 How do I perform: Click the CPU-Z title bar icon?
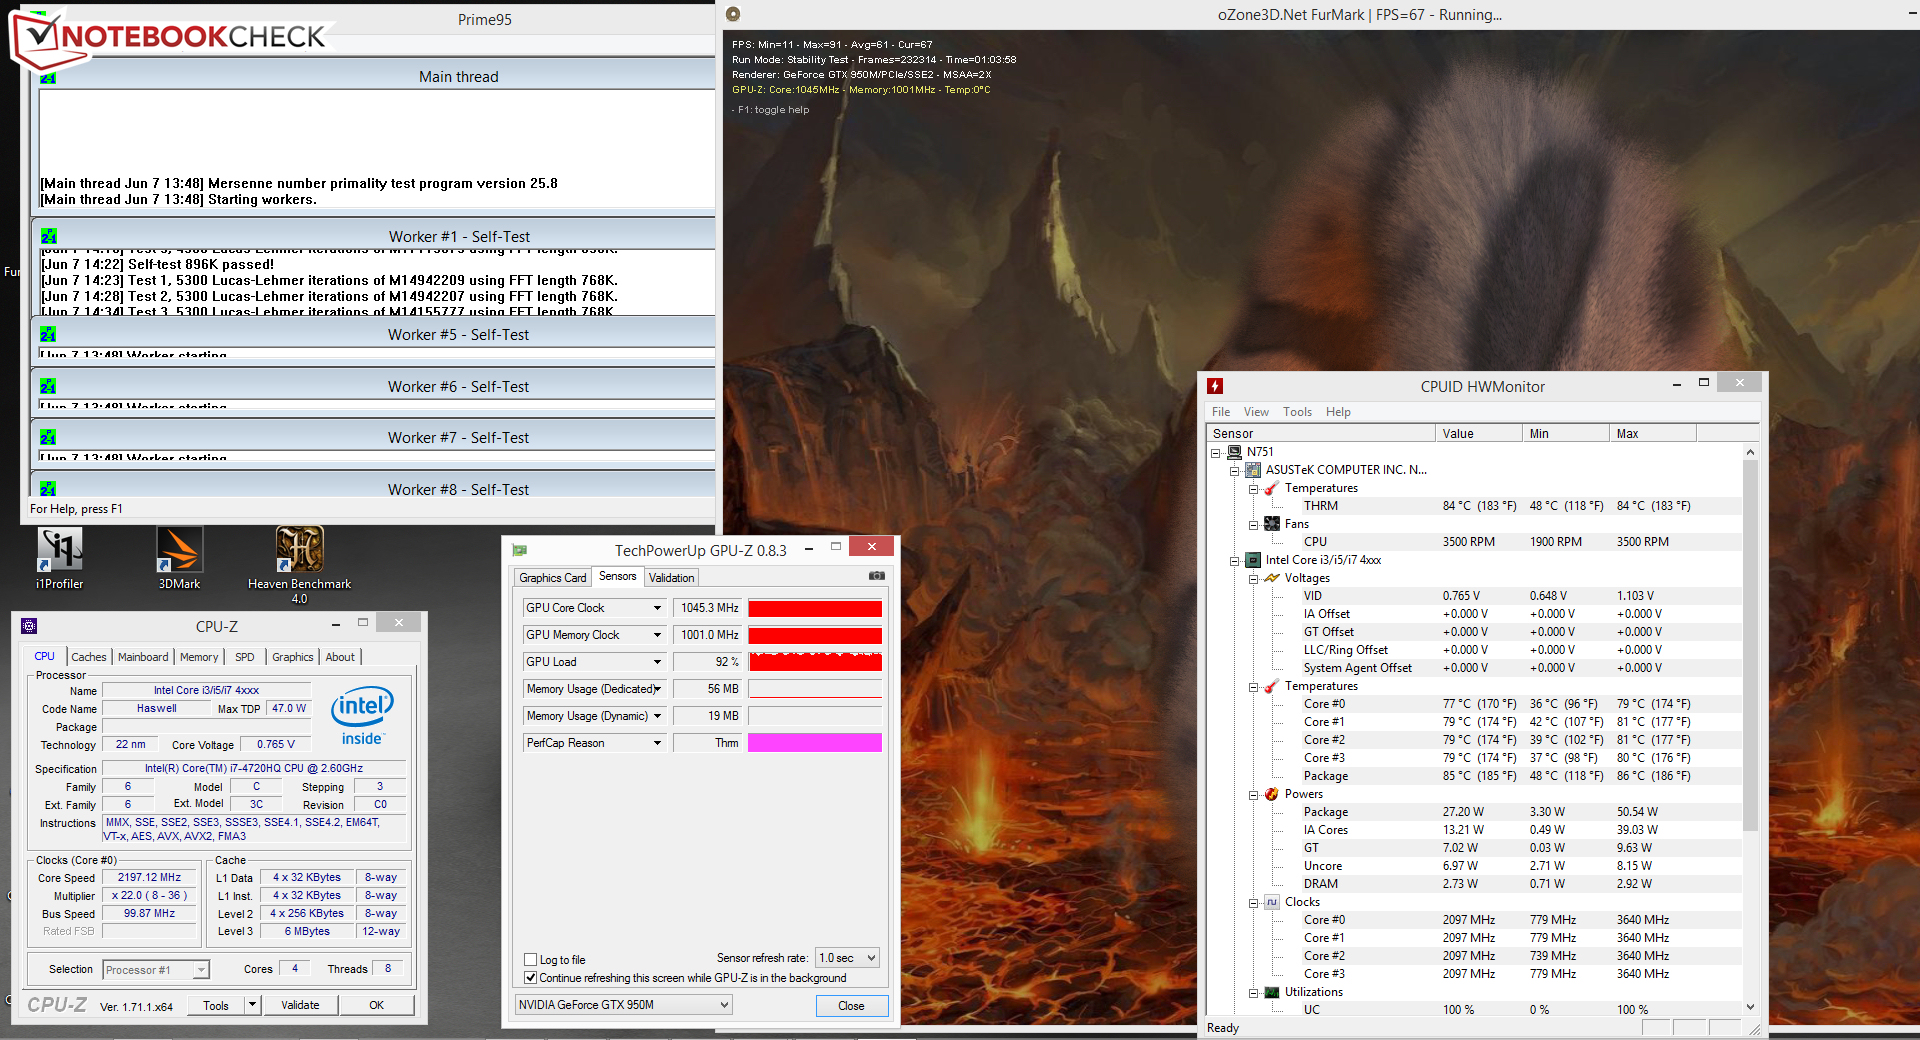(29, 626)
